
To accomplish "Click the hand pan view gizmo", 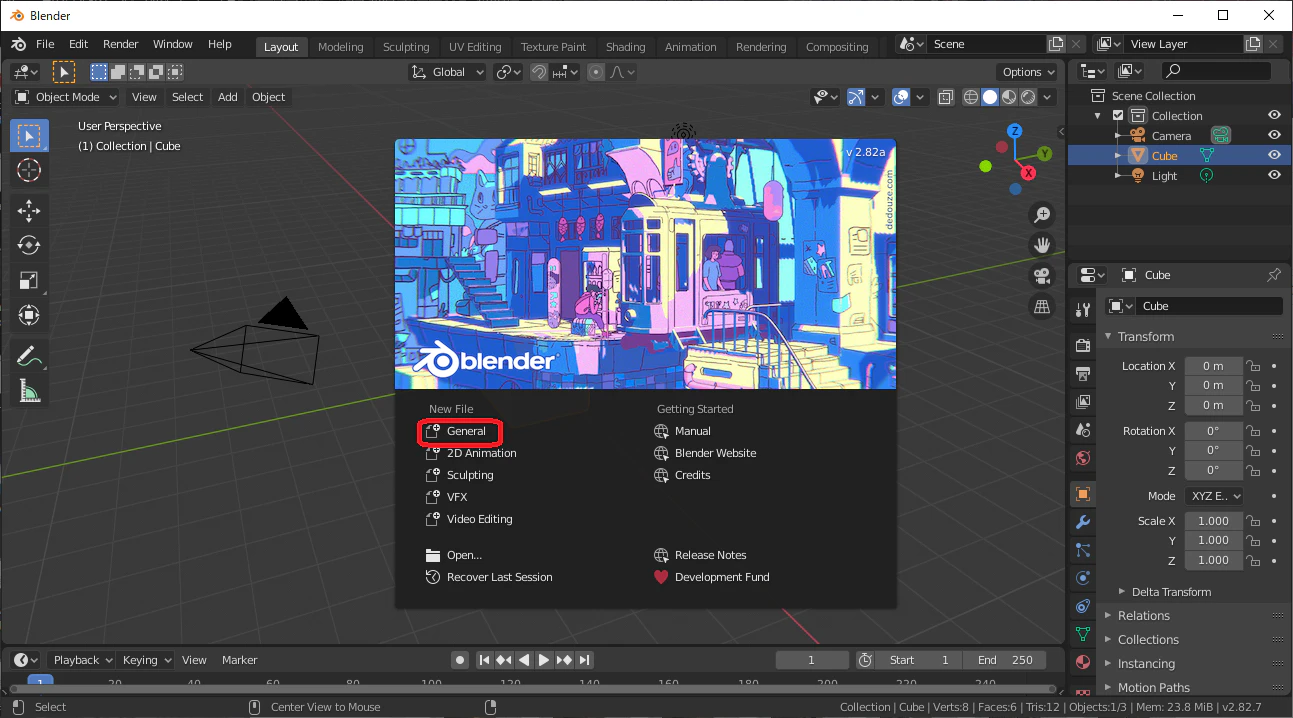I will tap(1042, 245).
